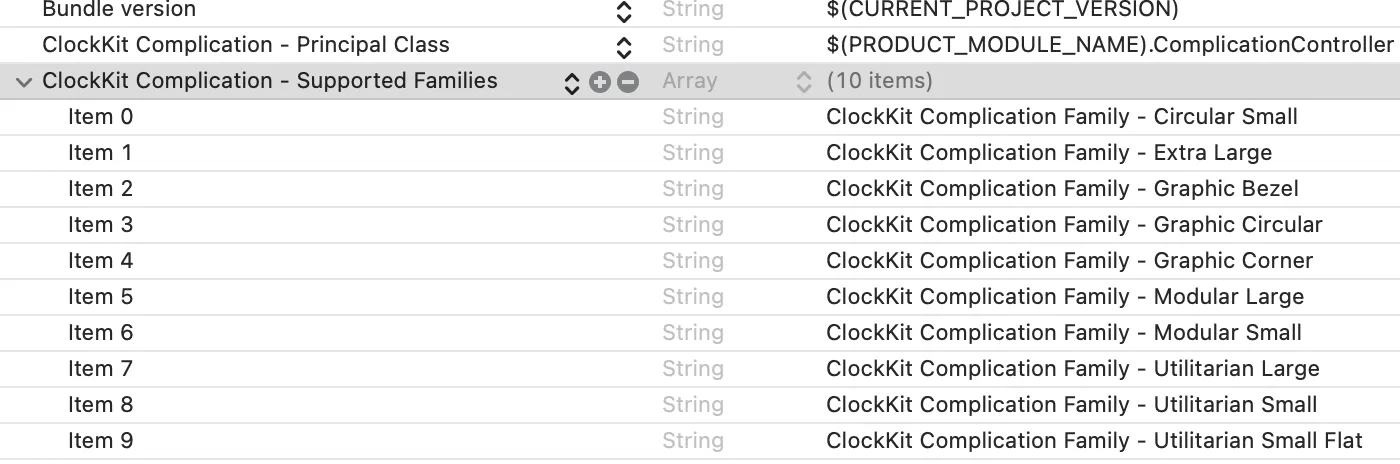Select the Item 0 row key
Viewport: 1400px width, 464px height.
click(x=100, y=117)
